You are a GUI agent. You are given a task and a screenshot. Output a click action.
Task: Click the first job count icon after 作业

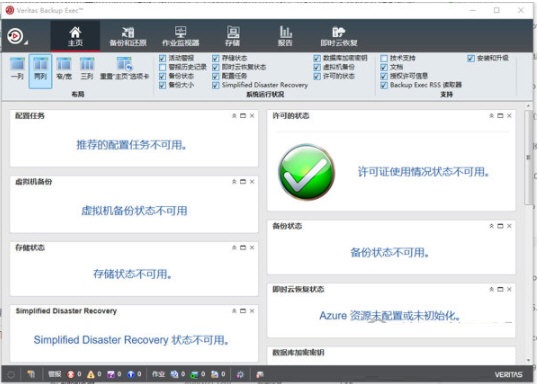pyautogui.click(x=175, y=374)
